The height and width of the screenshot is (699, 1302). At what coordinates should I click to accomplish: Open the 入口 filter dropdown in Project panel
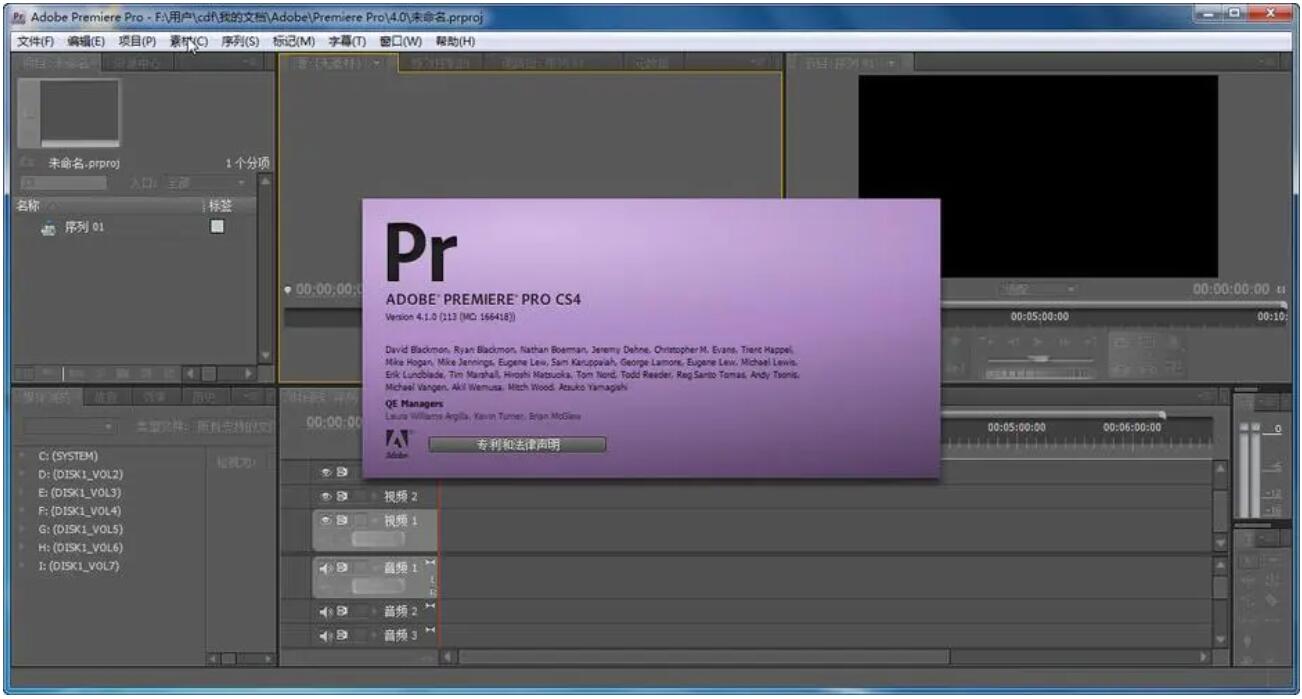206,184
